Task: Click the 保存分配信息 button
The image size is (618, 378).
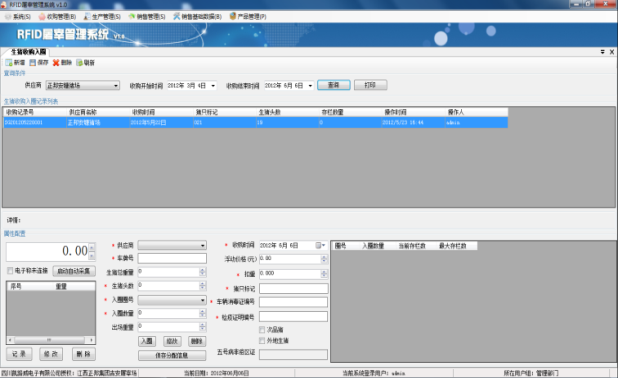Action: click(172, 356)
